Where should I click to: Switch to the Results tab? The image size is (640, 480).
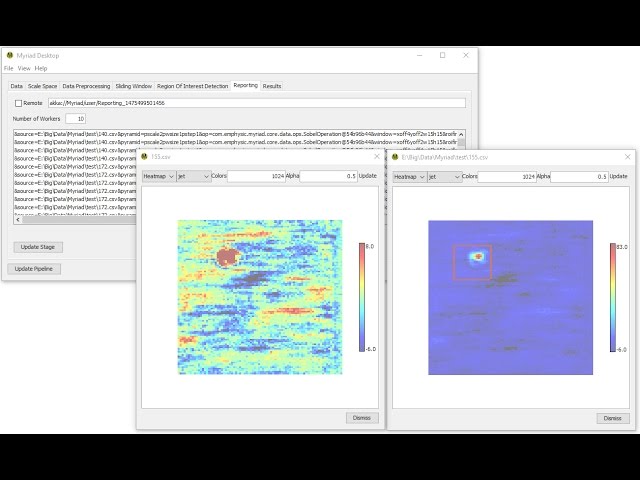(272, 86)
